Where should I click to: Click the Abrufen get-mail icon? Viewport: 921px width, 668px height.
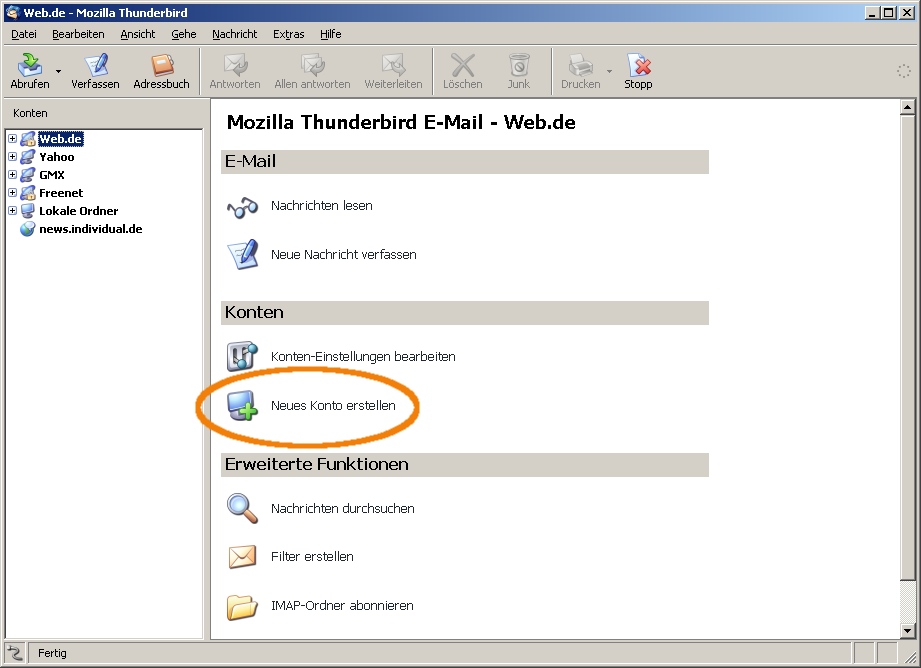[29, 65]
